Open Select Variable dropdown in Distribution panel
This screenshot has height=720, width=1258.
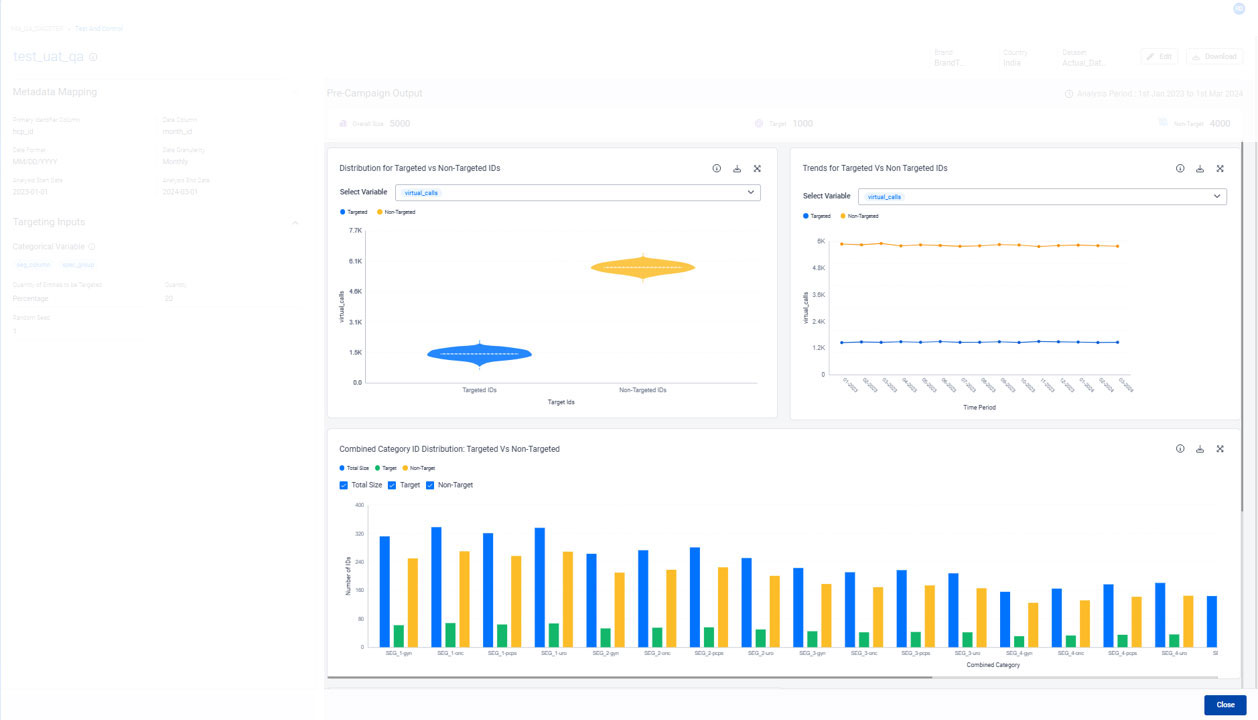tap(577, 192)
